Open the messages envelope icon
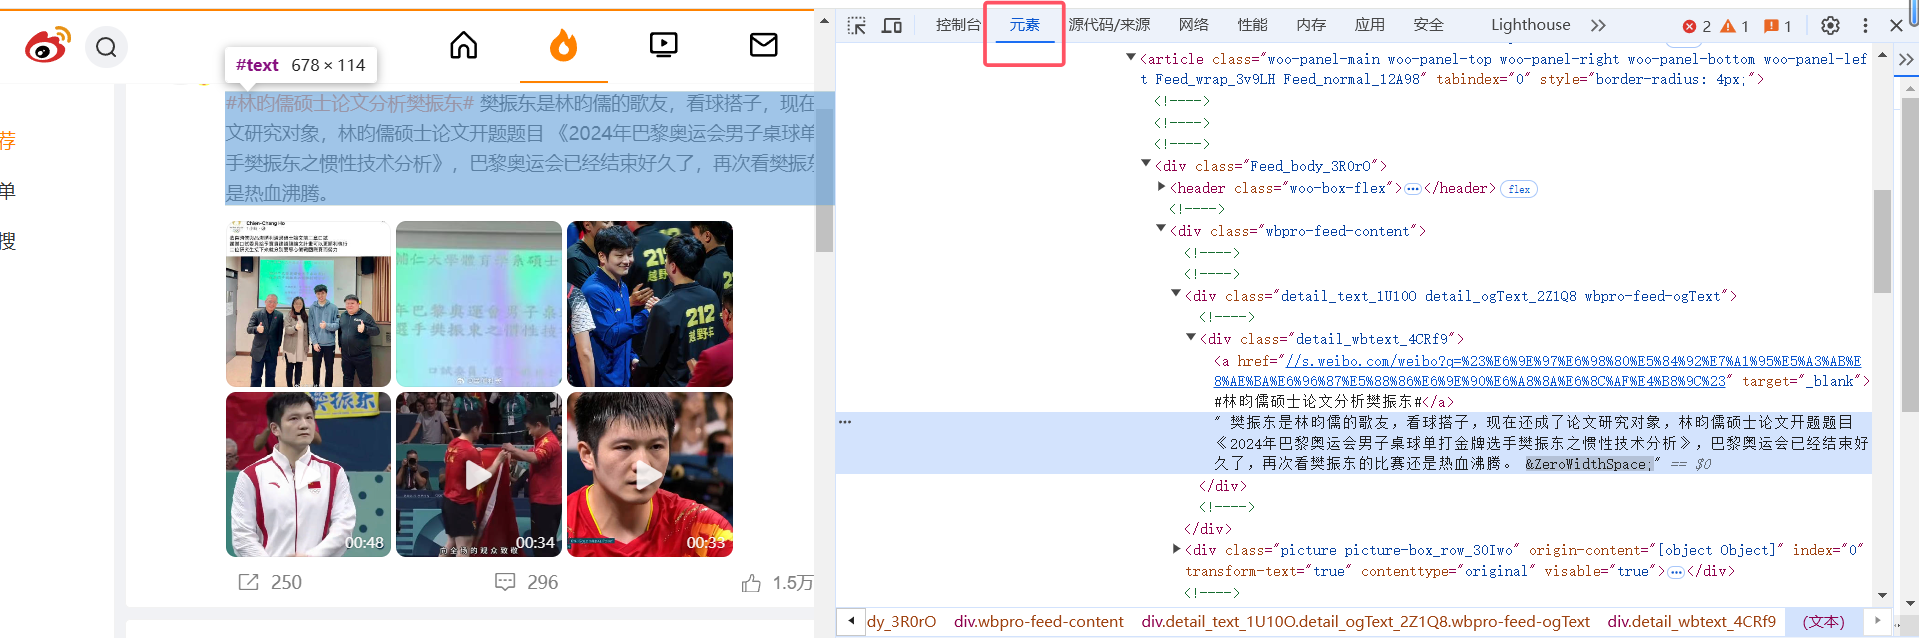This screenshot has height=638, width=1919. click(763, 45)
